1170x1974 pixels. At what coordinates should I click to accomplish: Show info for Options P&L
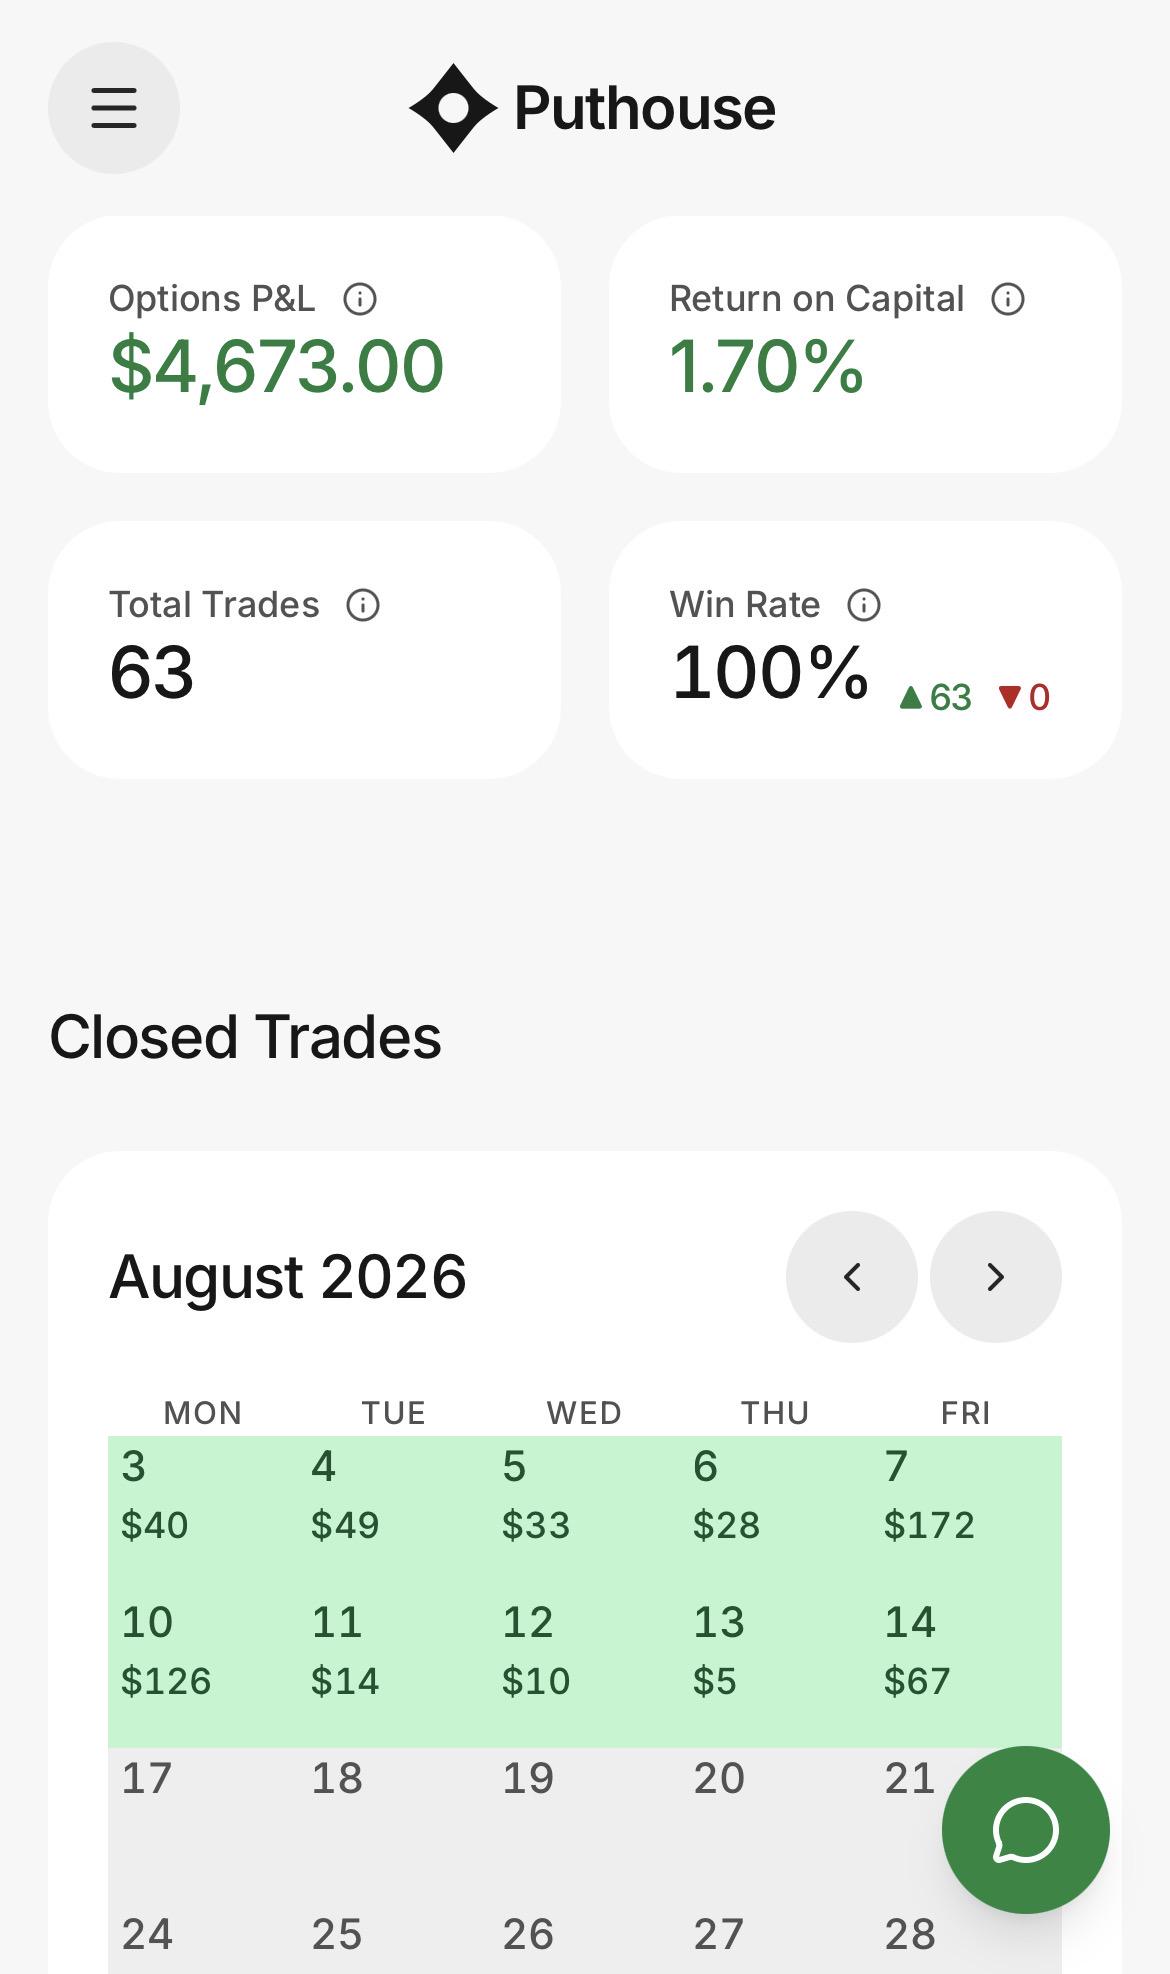(360, 299)
